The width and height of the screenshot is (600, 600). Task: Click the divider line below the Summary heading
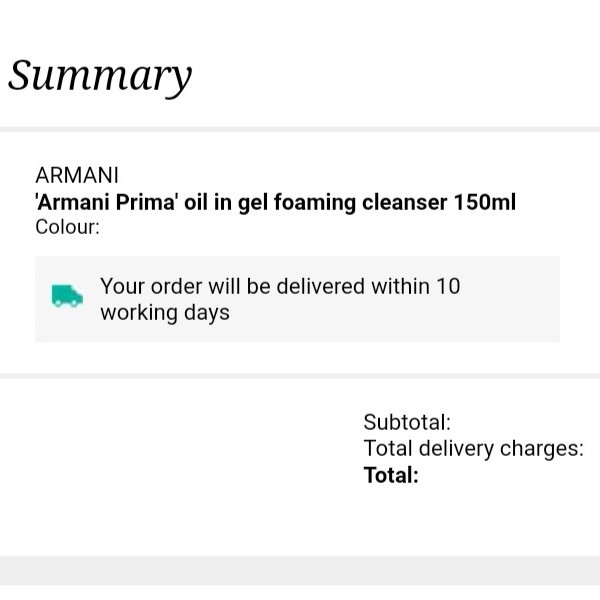tap(300, 129)
